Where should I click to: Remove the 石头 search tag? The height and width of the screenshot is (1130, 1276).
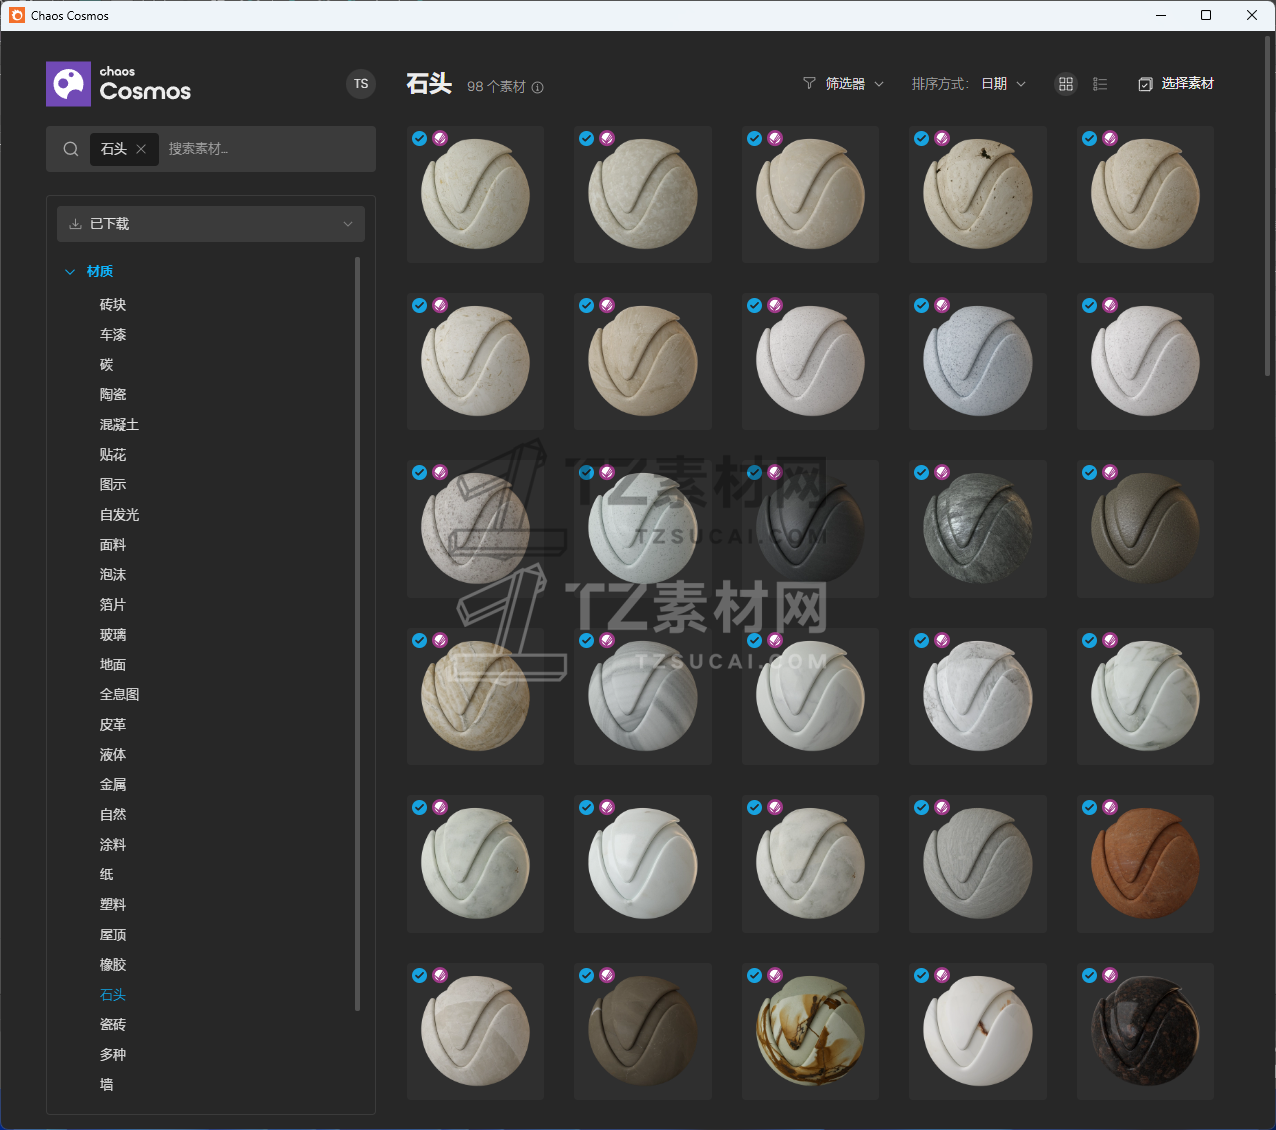141,149
